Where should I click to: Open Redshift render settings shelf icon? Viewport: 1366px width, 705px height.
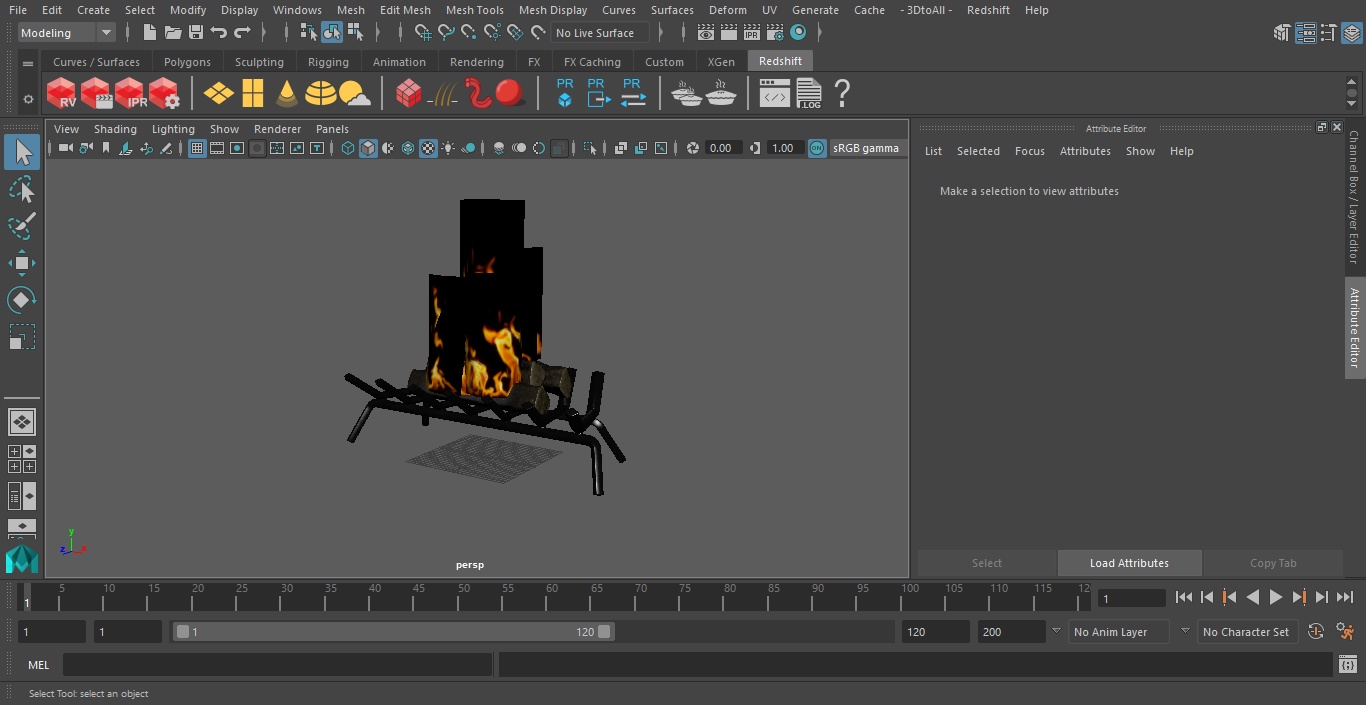coord(164,94)
